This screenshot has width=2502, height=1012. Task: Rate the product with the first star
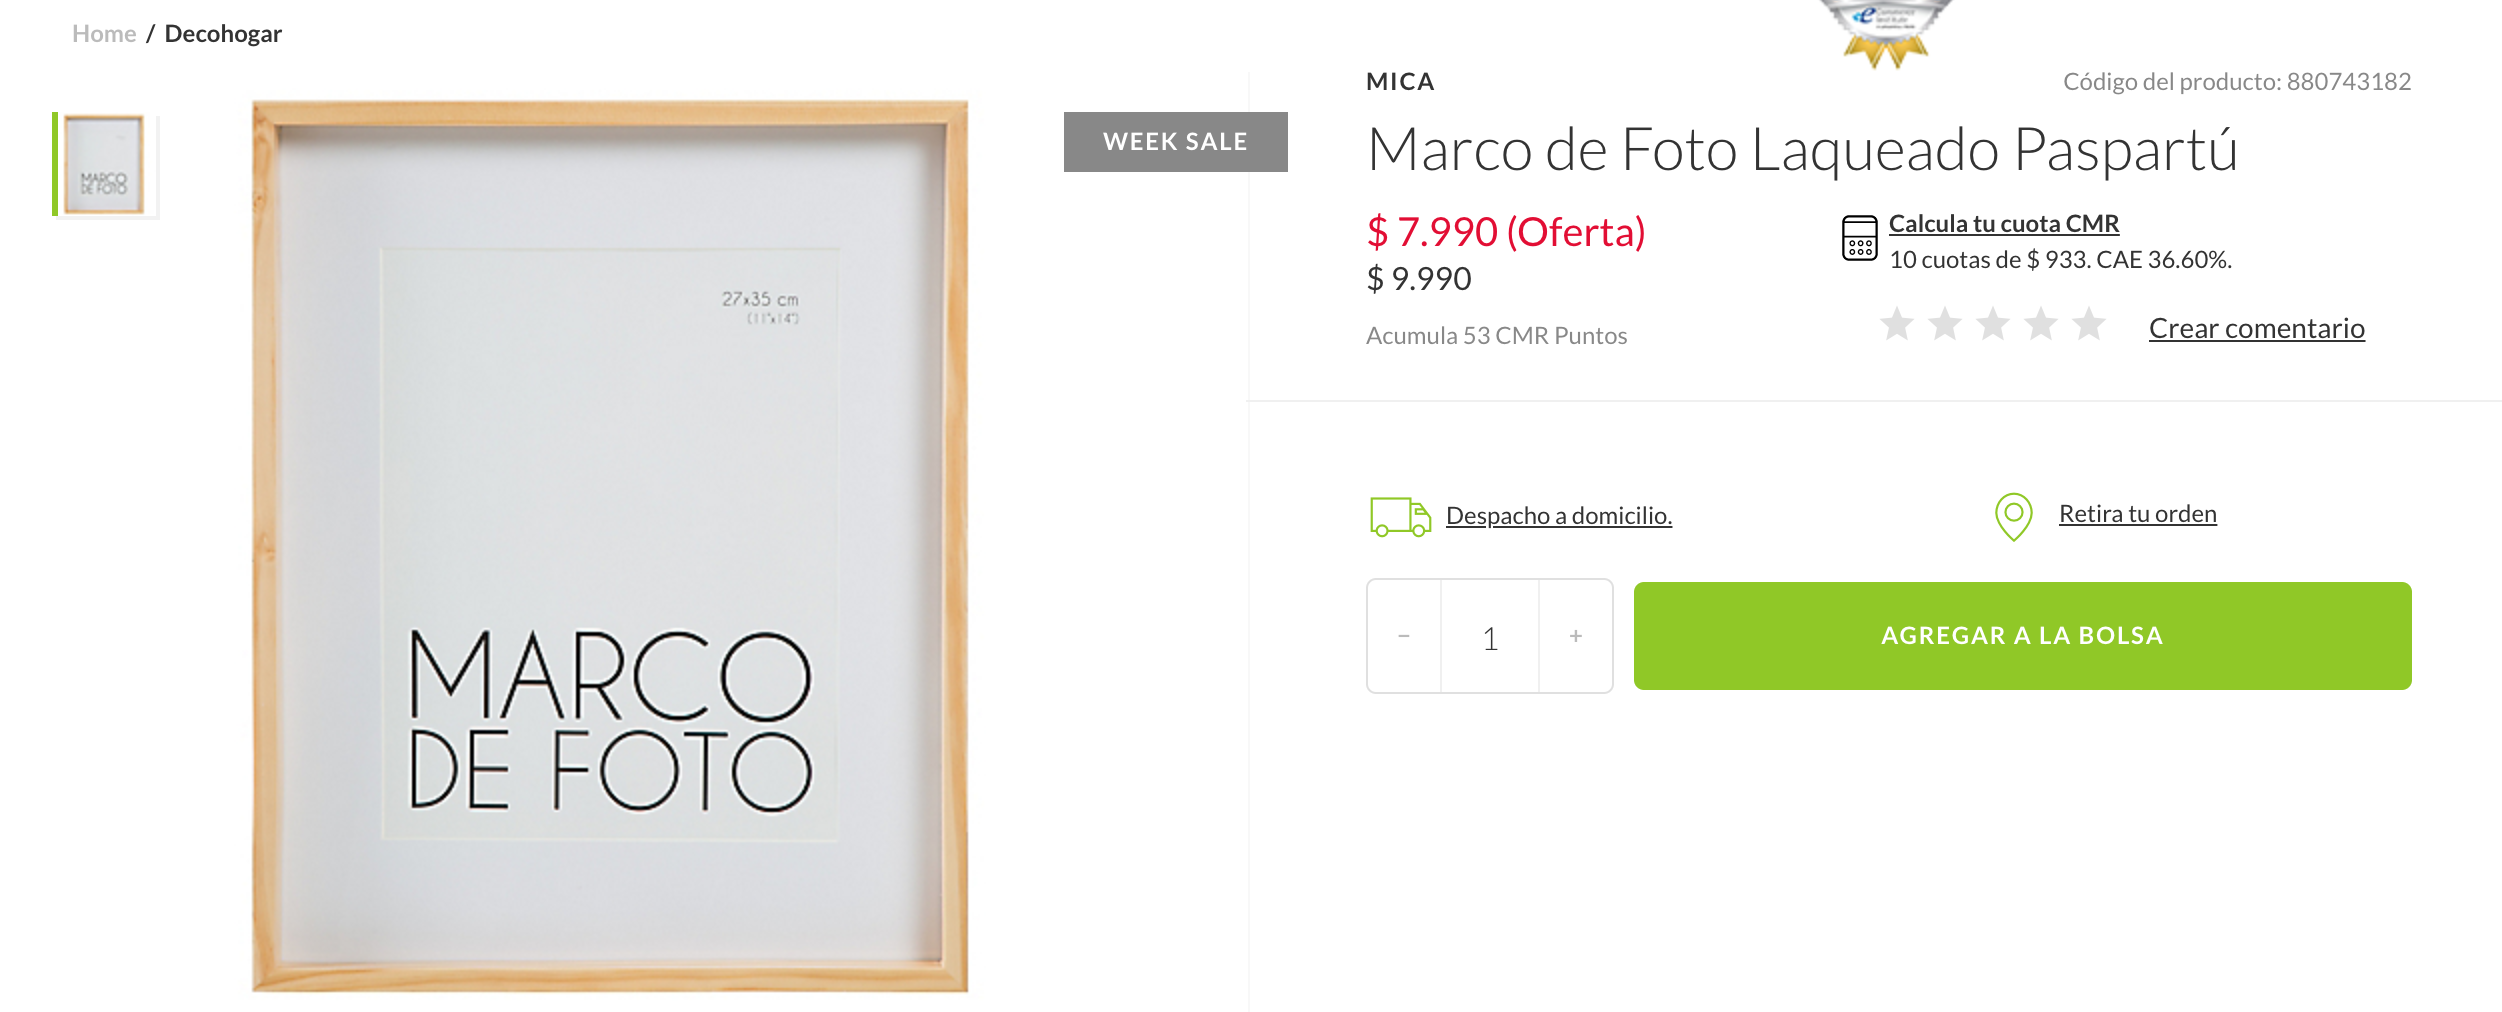click(x=1896, y=324)
